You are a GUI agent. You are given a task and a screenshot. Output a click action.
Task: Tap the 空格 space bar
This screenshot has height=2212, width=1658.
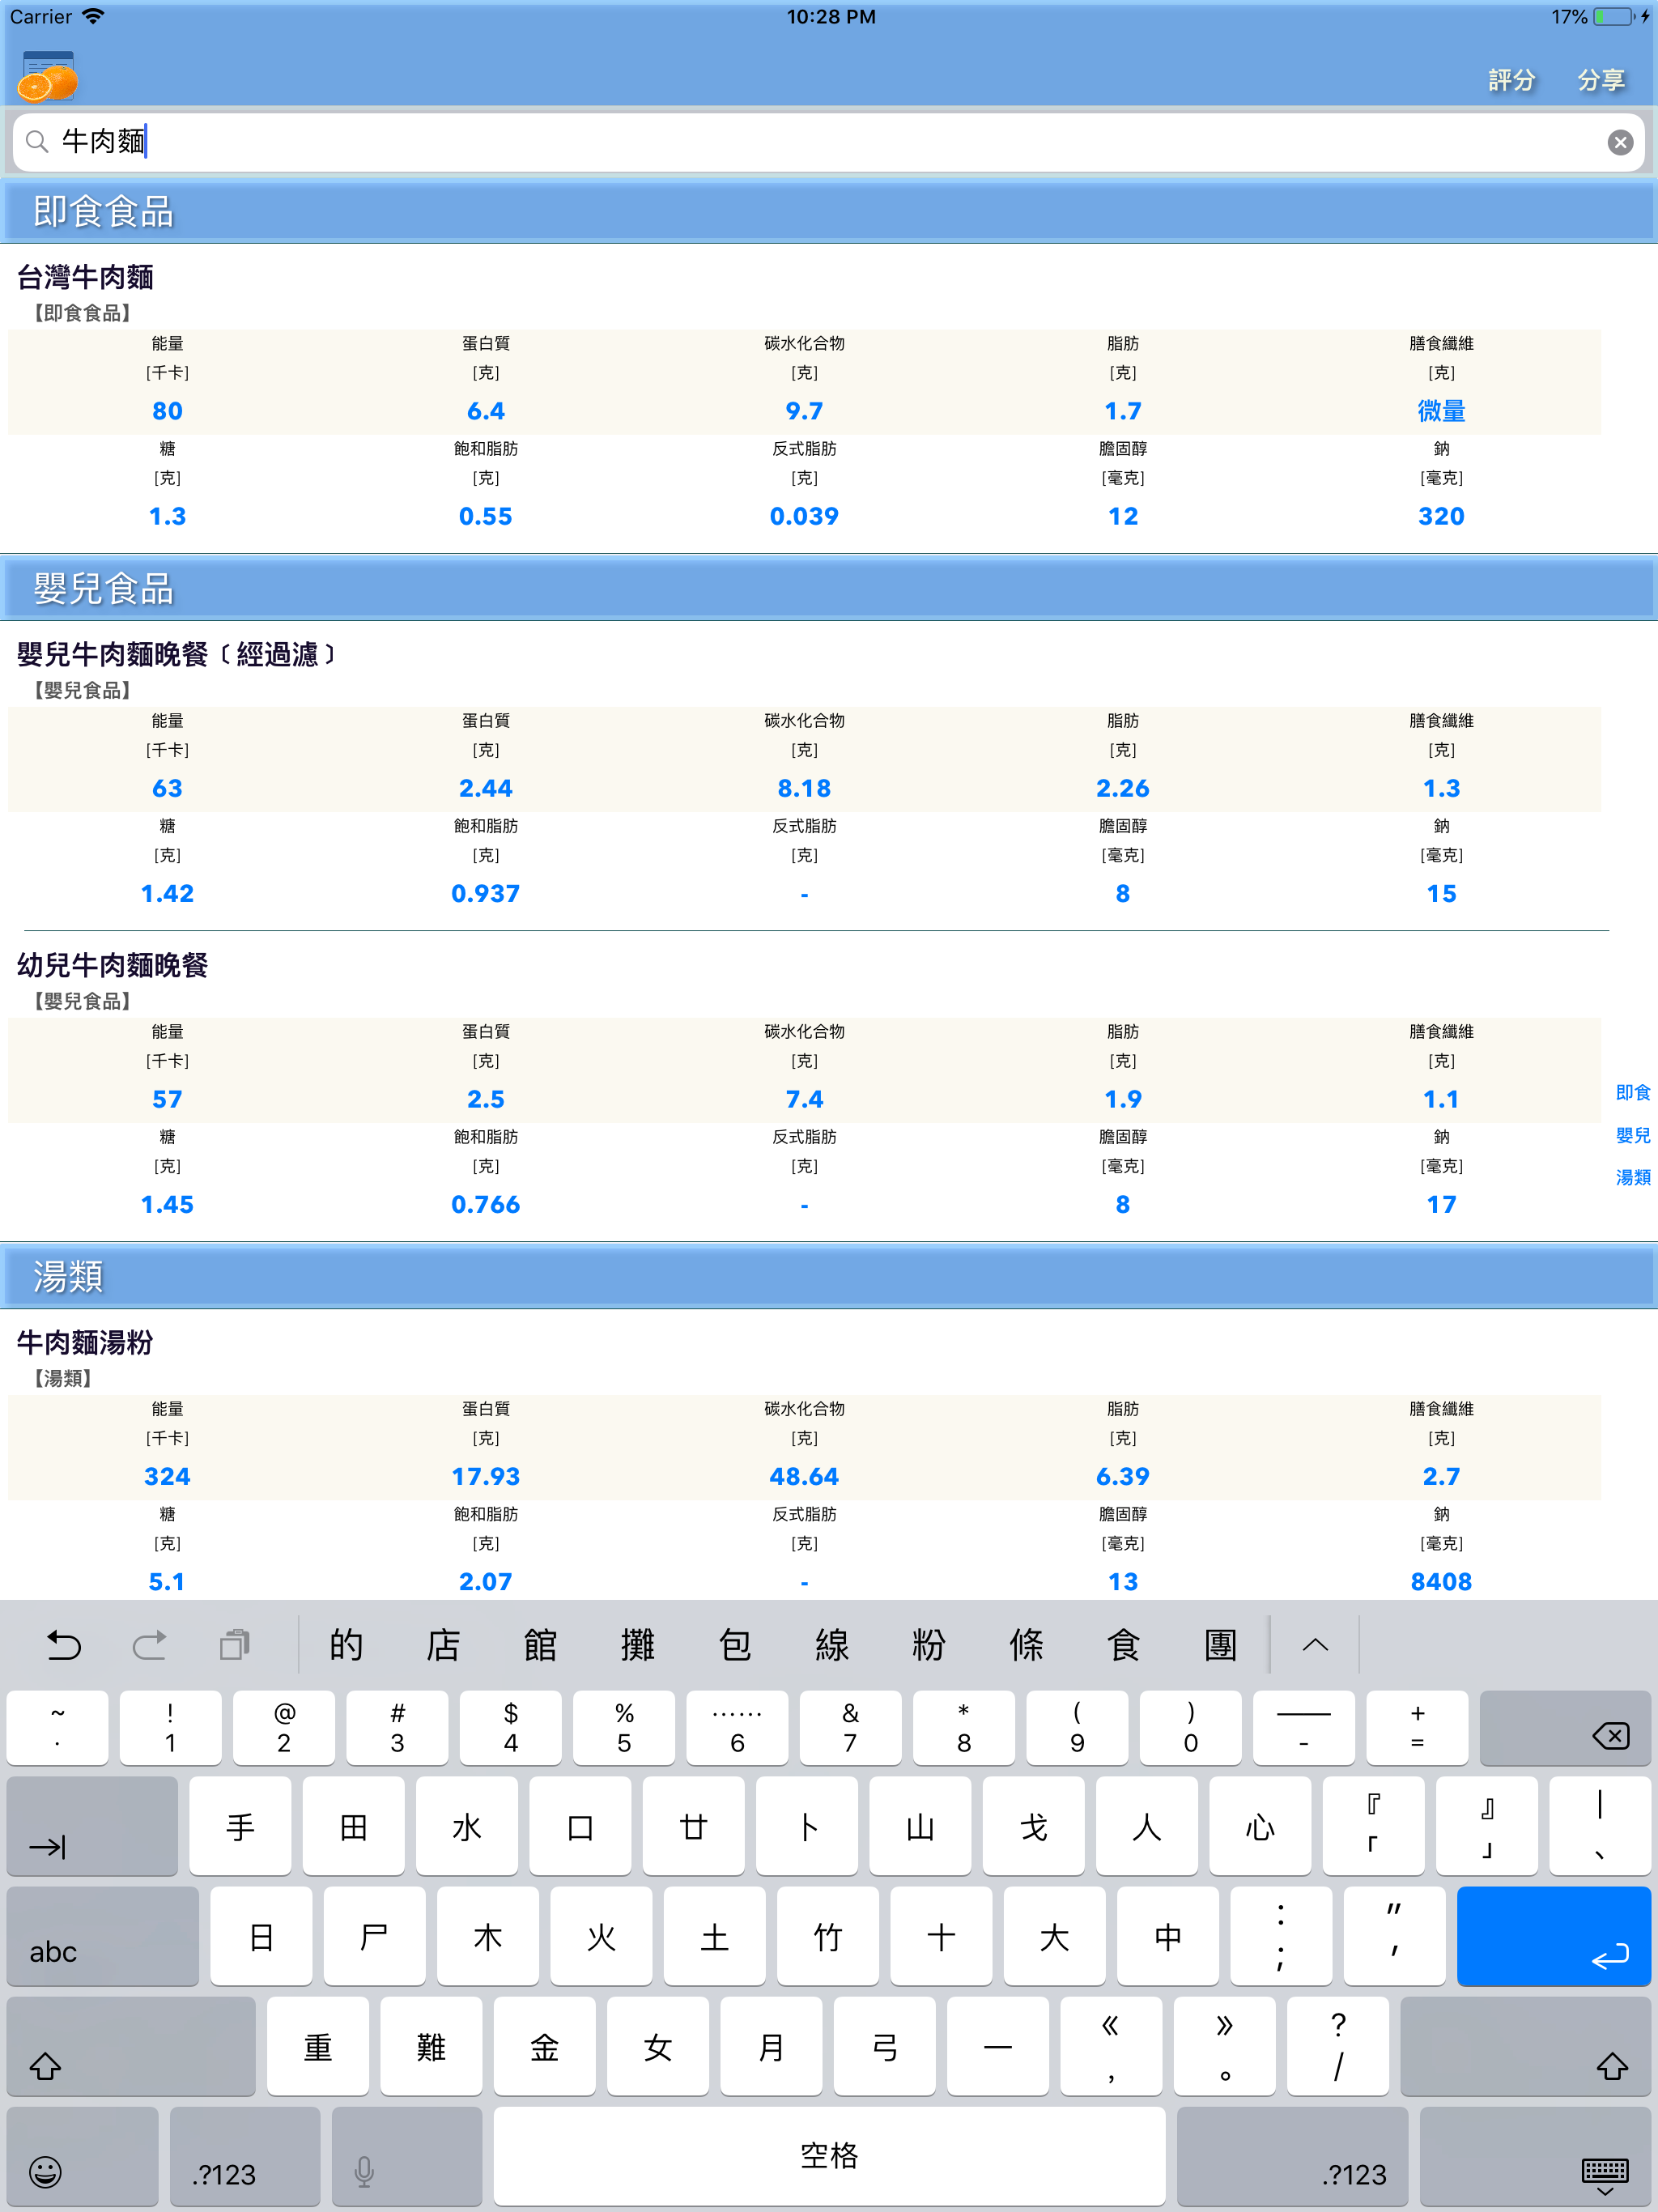(829, 2156)
